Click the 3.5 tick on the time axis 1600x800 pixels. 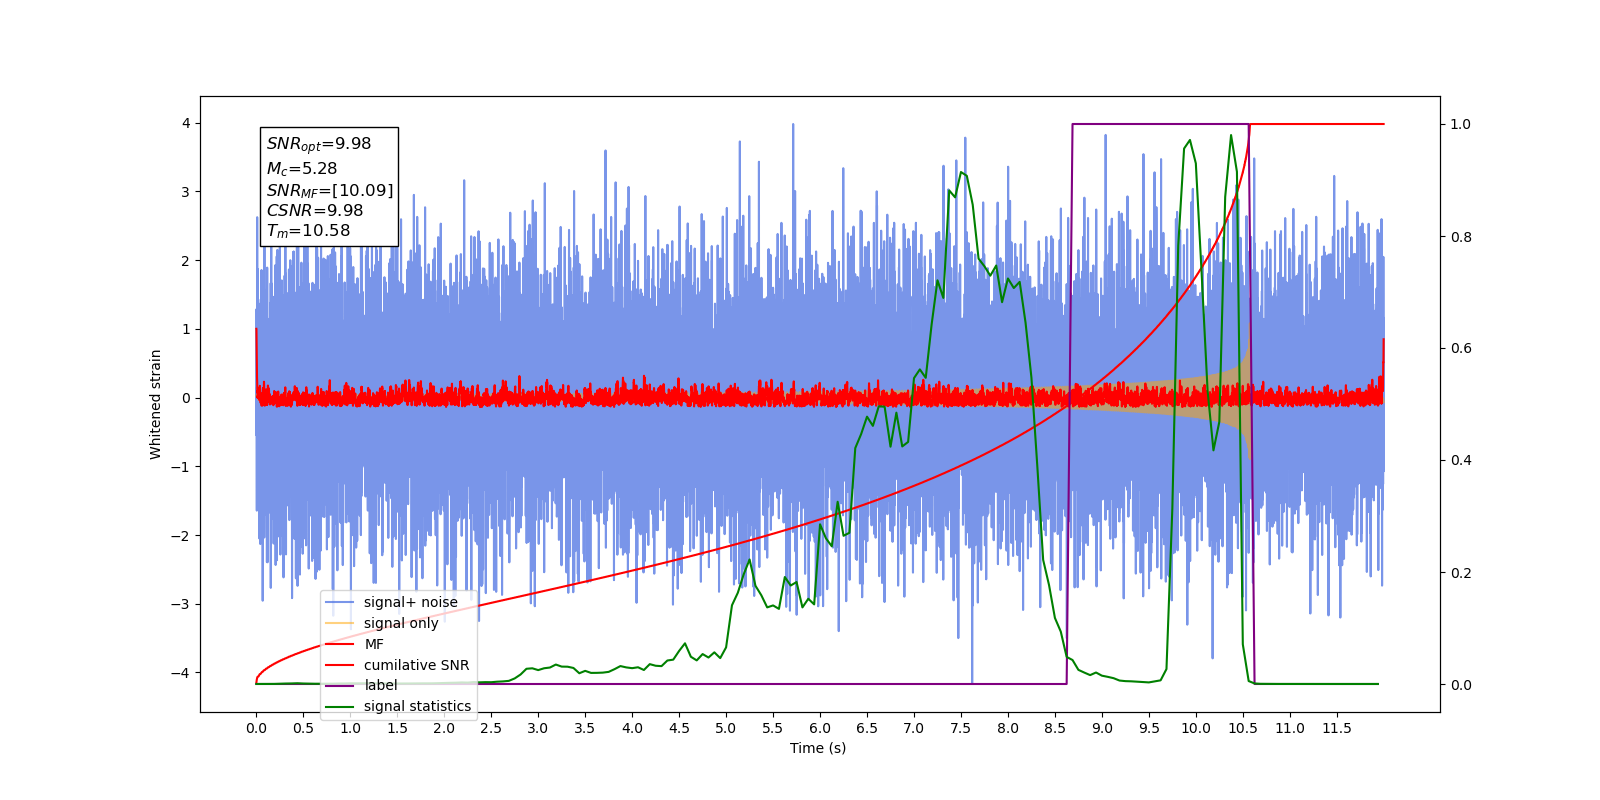585,728
